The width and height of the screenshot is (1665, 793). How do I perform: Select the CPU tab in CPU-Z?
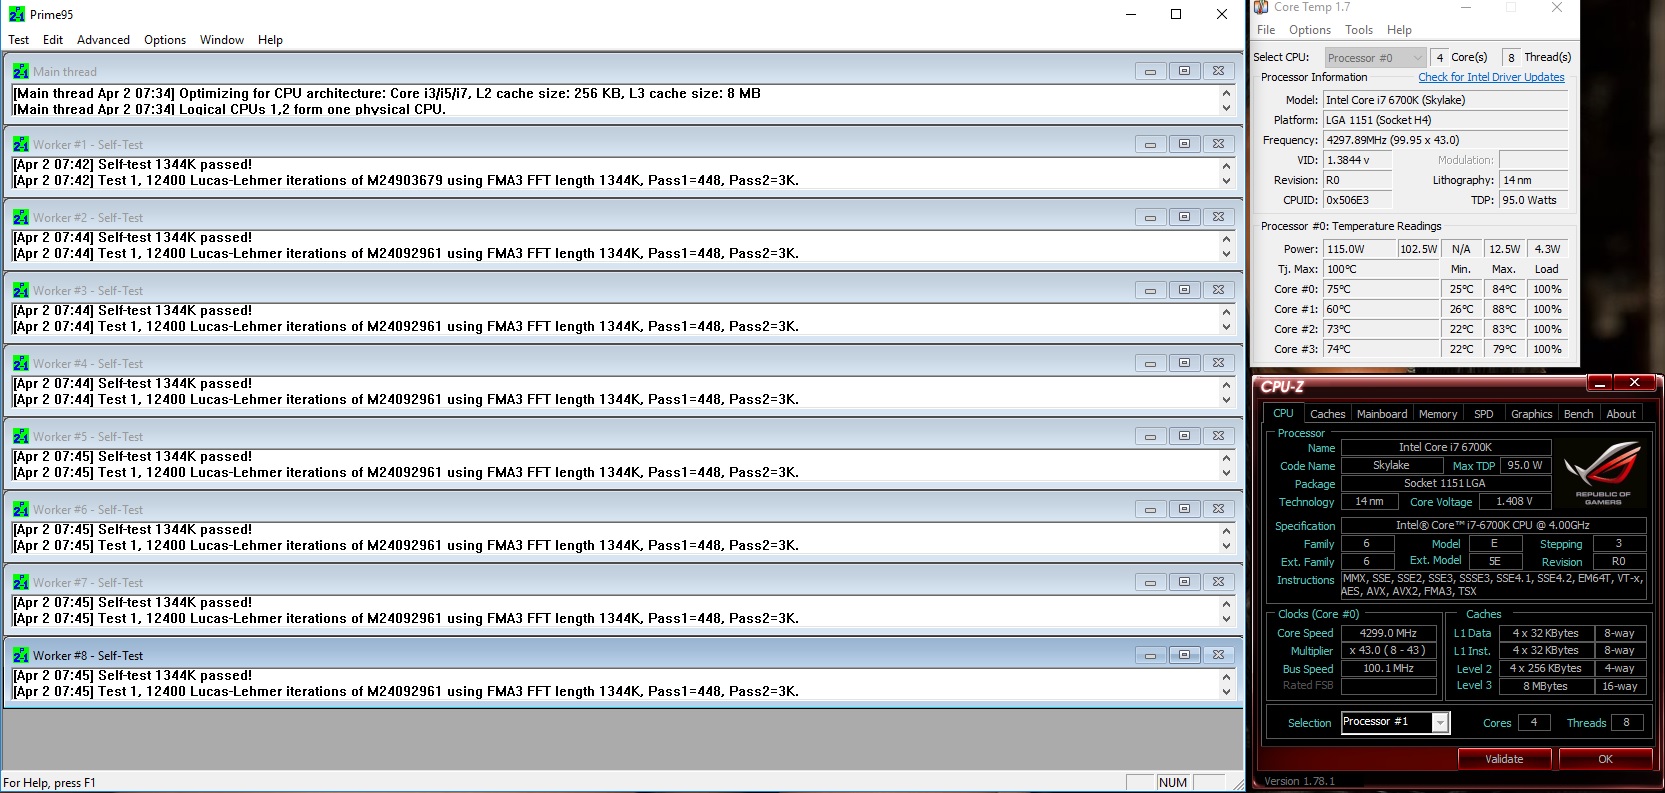point(1283,413)
